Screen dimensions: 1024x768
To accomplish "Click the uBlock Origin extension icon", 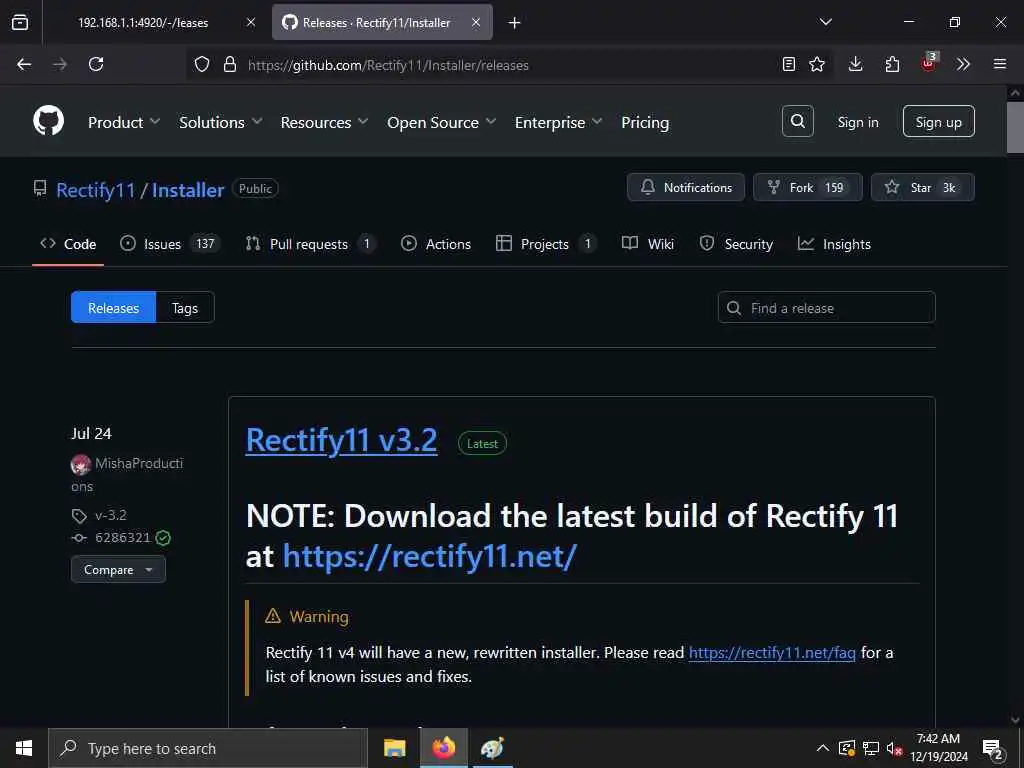I will (929, 63).
